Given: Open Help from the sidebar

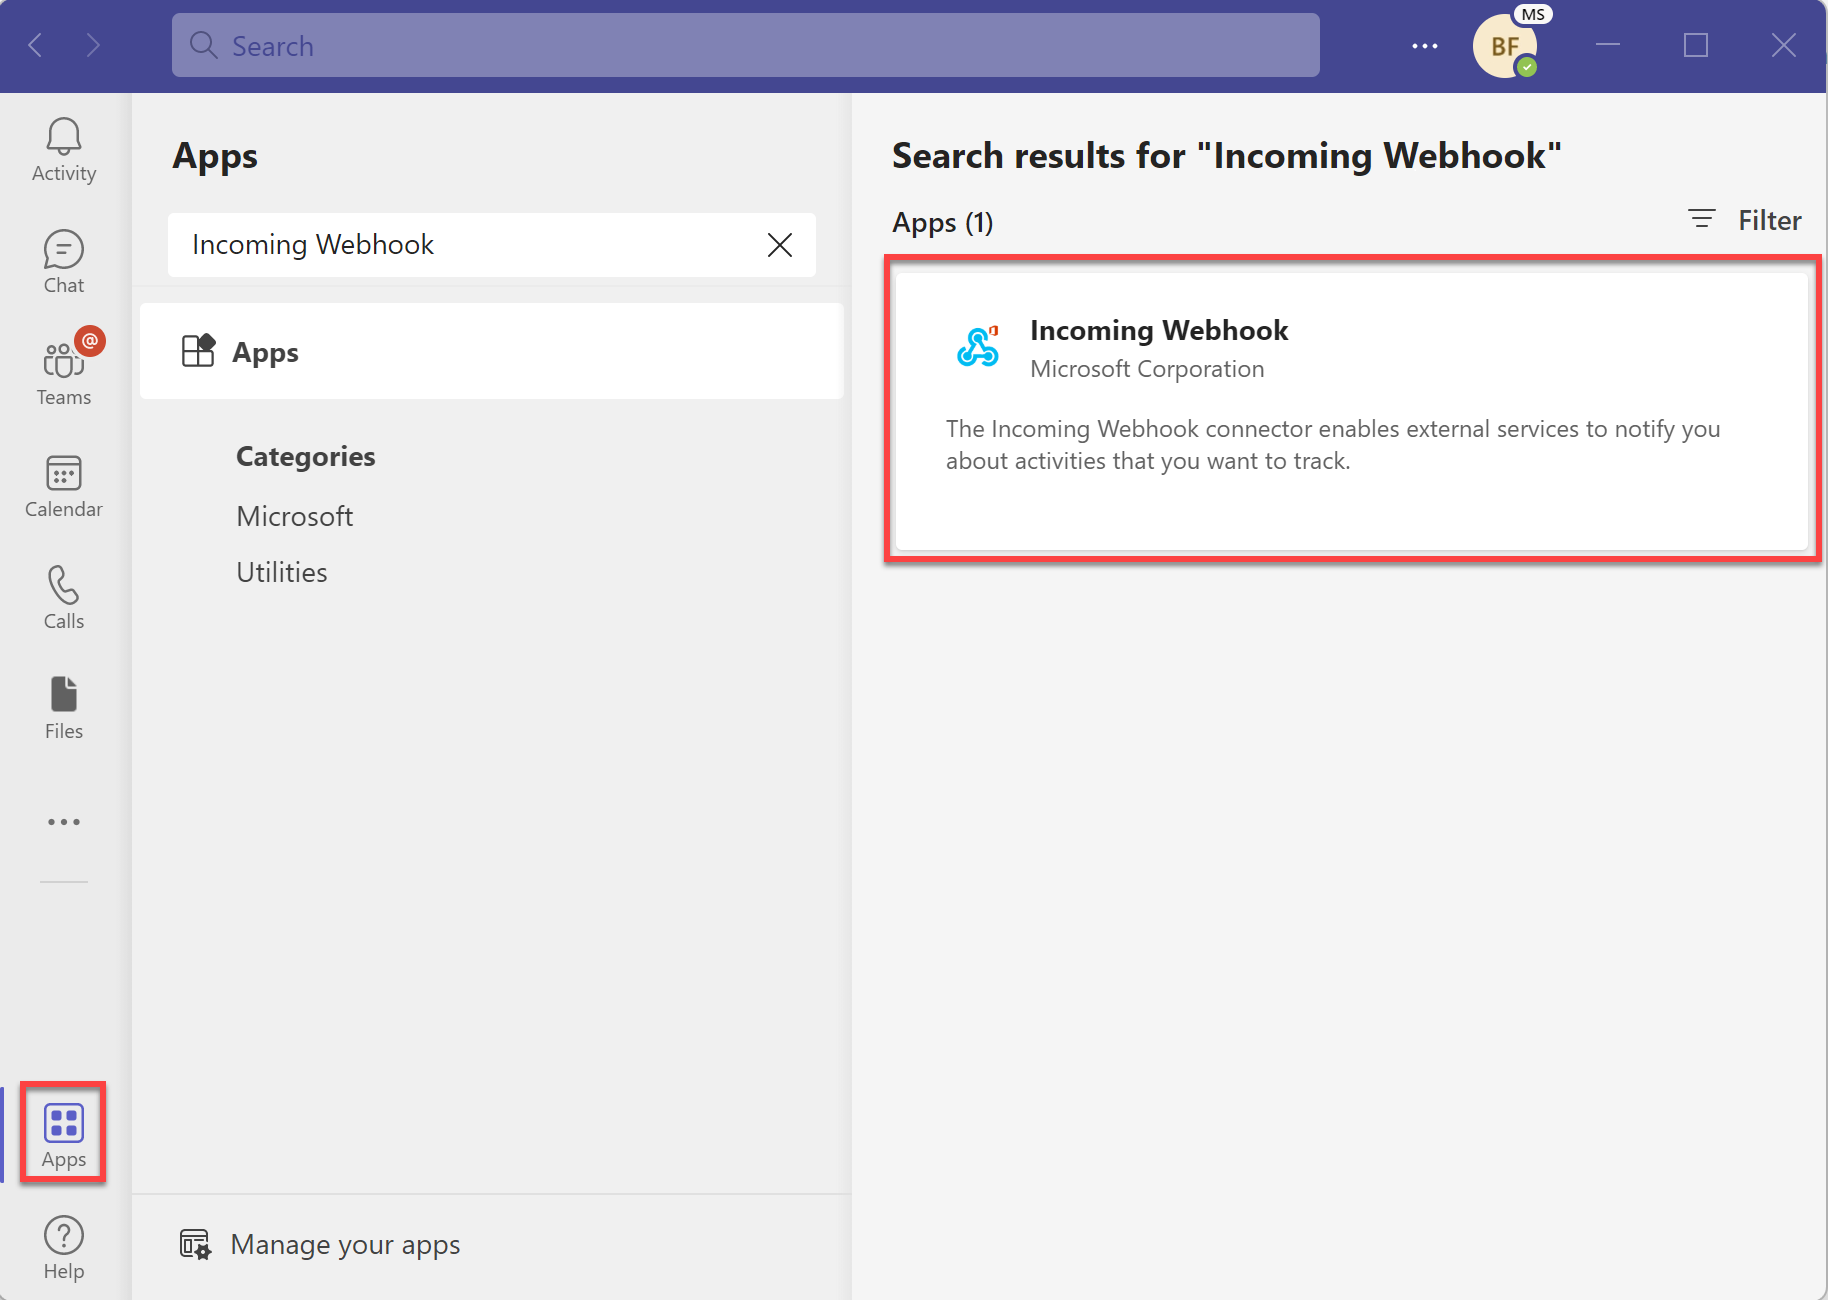Looking at the screenshot, I should pos(63,1245).
